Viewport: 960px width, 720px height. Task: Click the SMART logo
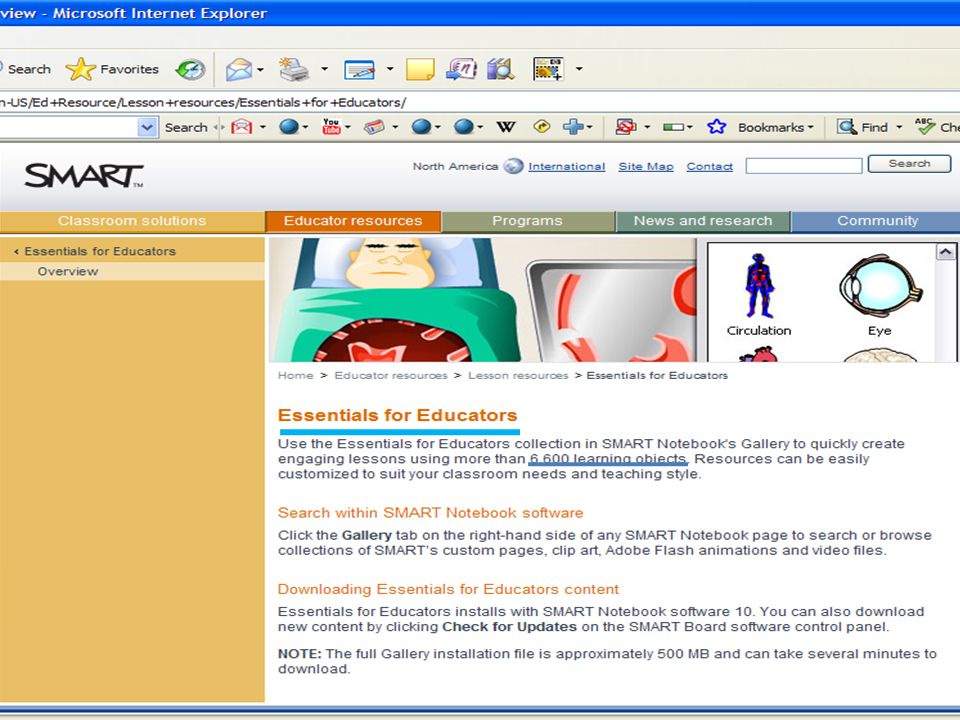tap(84, 176)
